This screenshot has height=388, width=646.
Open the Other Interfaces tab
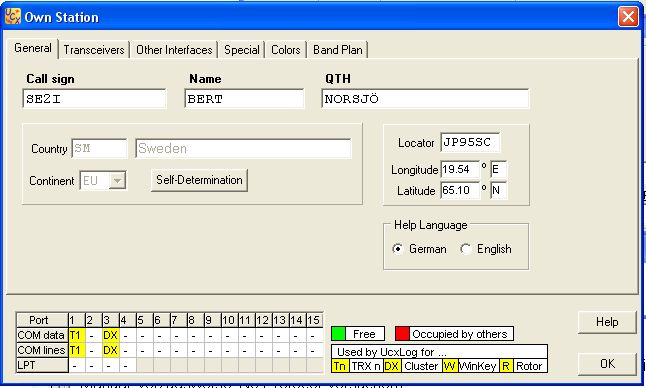[x=174, y=50]
